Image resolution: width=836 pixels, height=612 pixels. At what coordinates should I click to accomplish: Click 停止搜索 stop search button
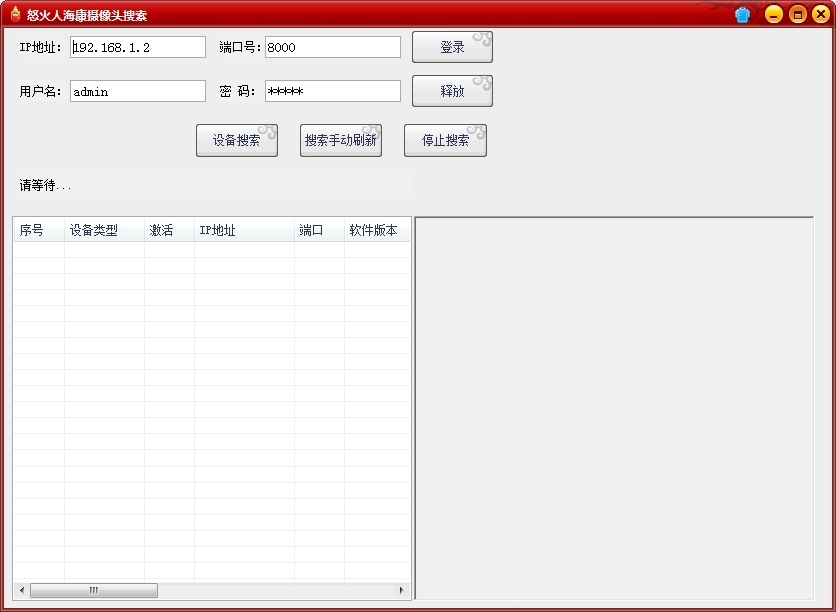click(445, 141)
